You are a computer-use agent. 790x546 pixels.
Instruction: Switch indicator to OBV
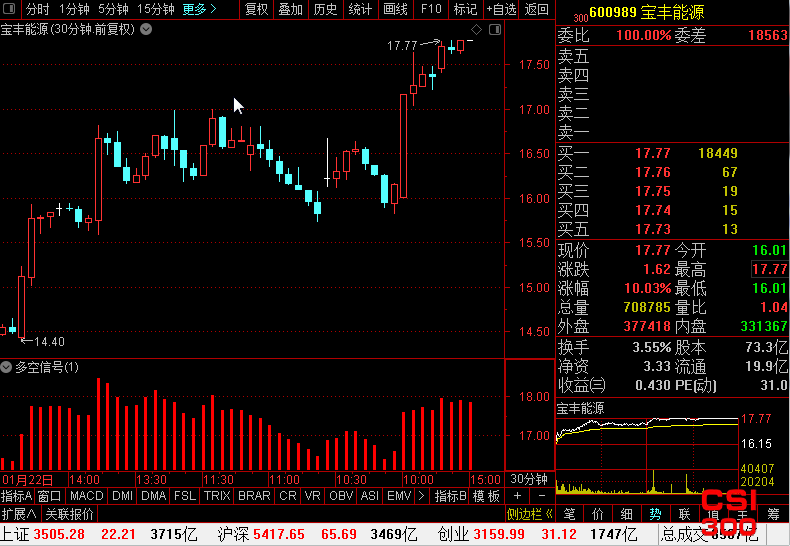pos(341,496)
